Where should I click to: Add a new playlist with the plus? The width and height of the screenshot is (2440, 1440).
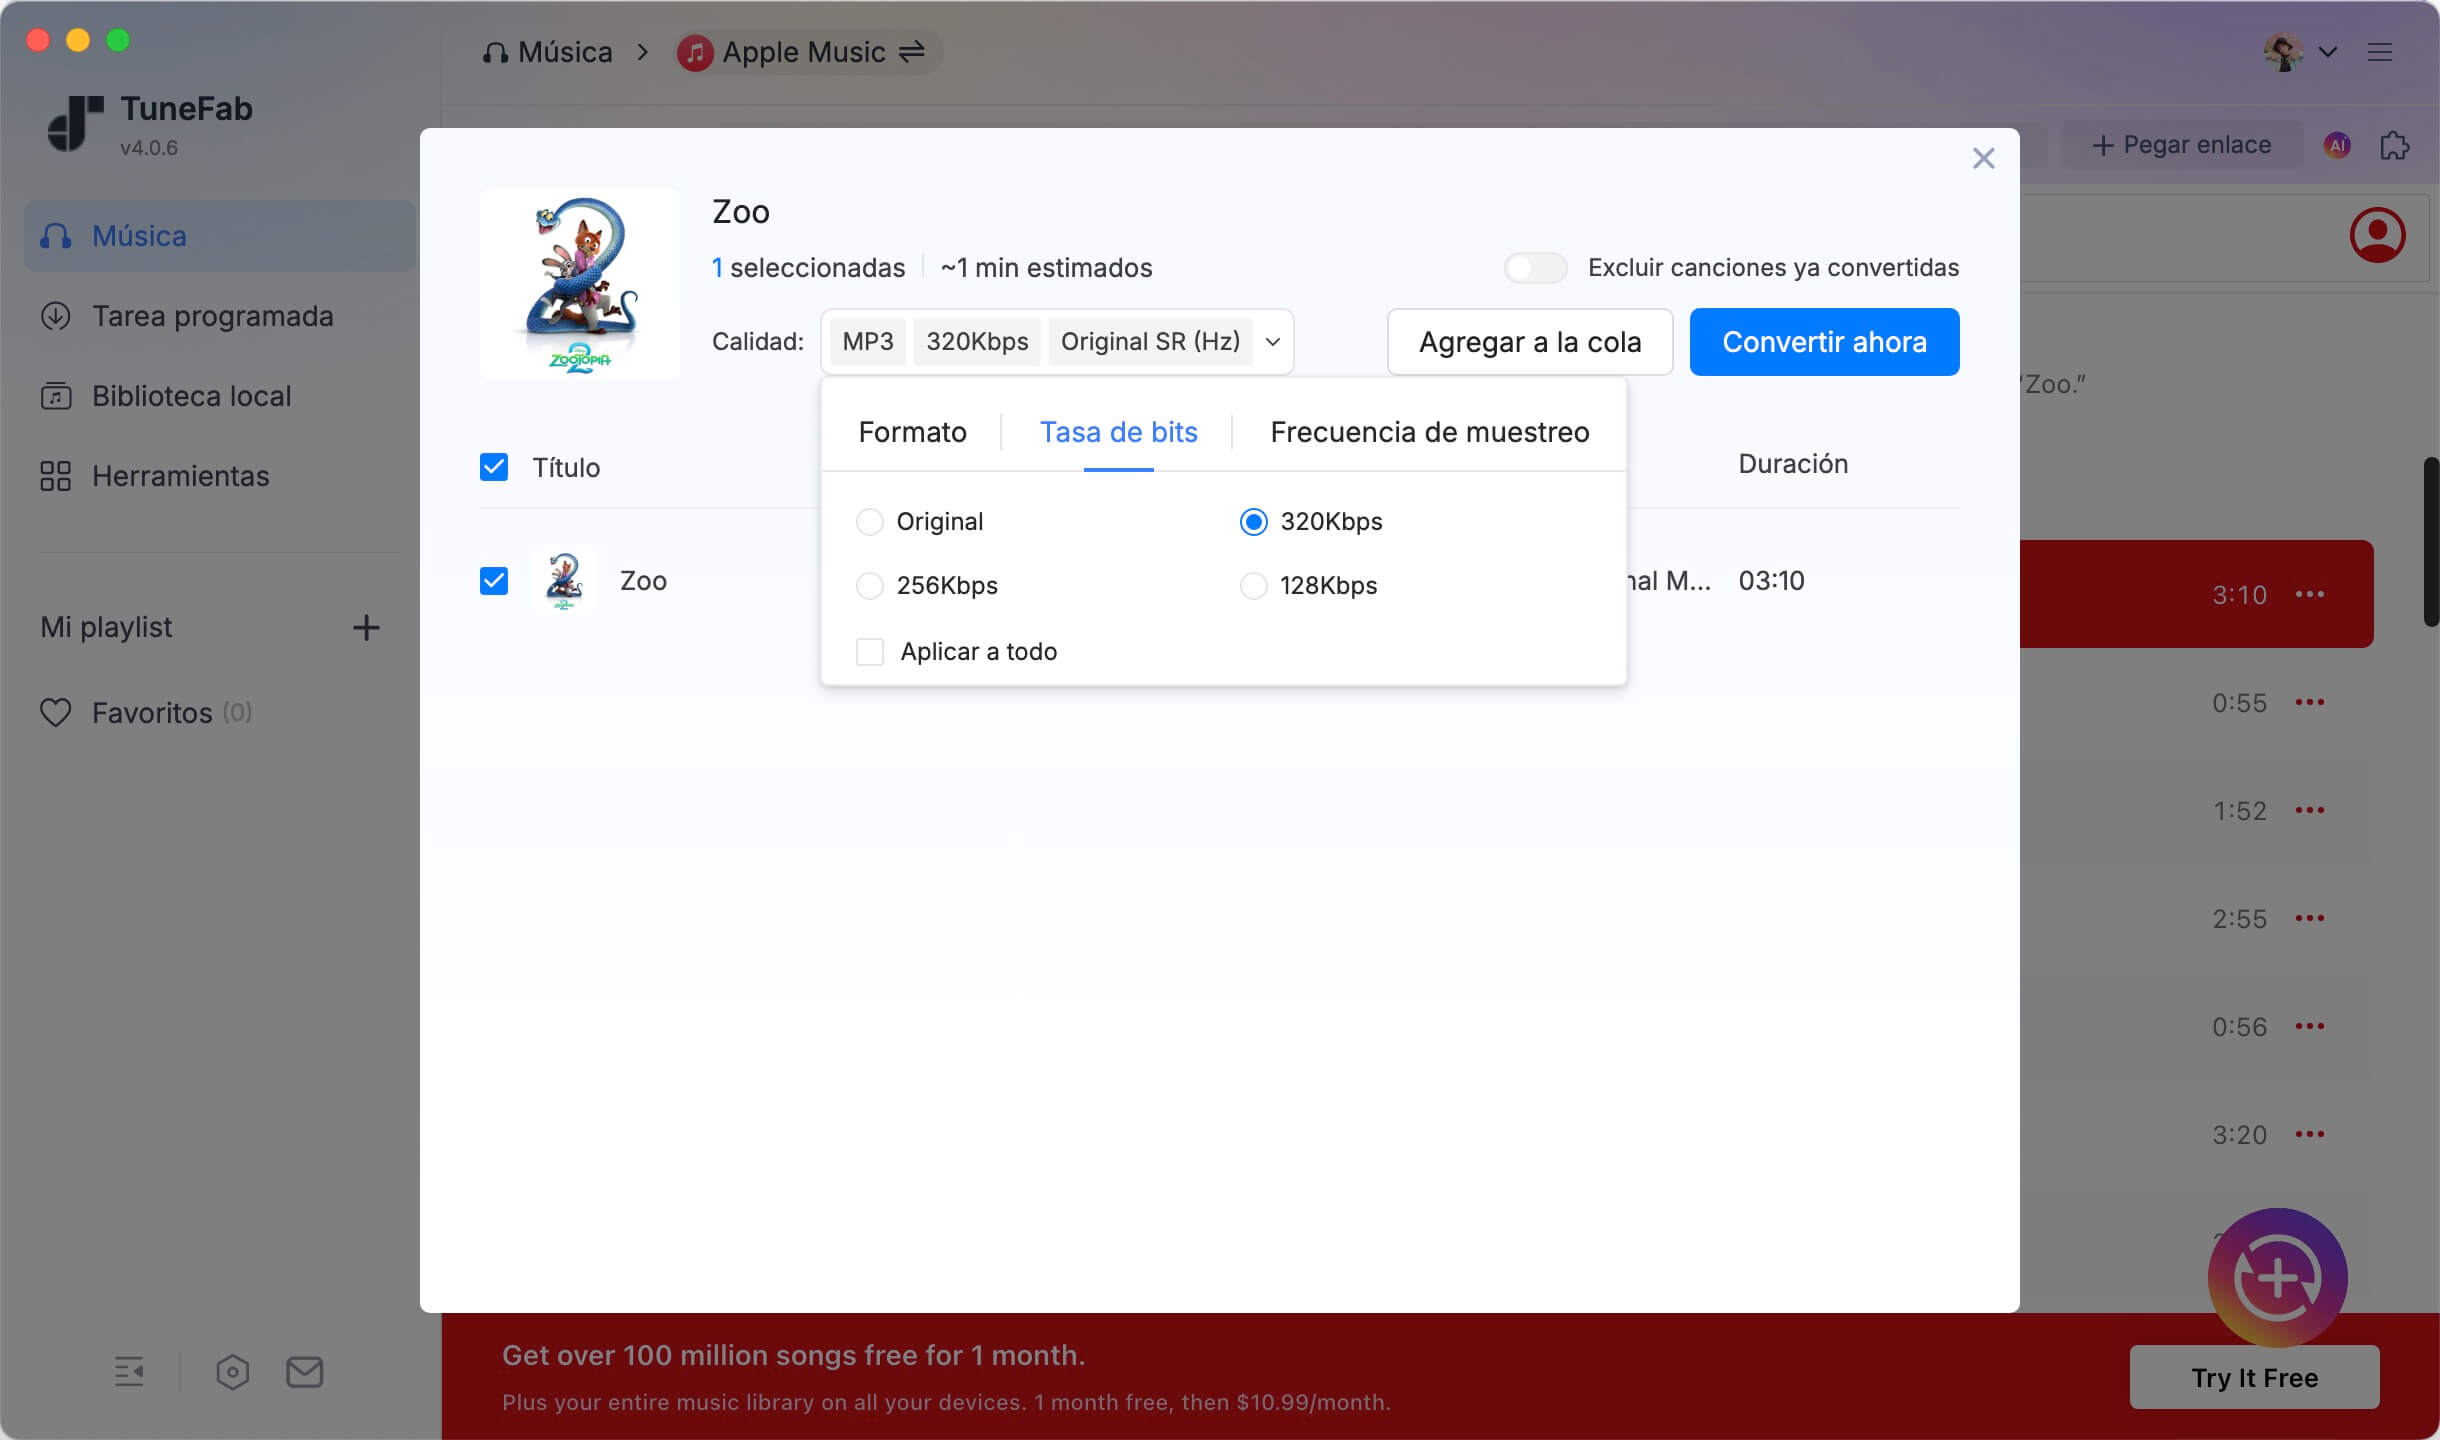[366, 627]
